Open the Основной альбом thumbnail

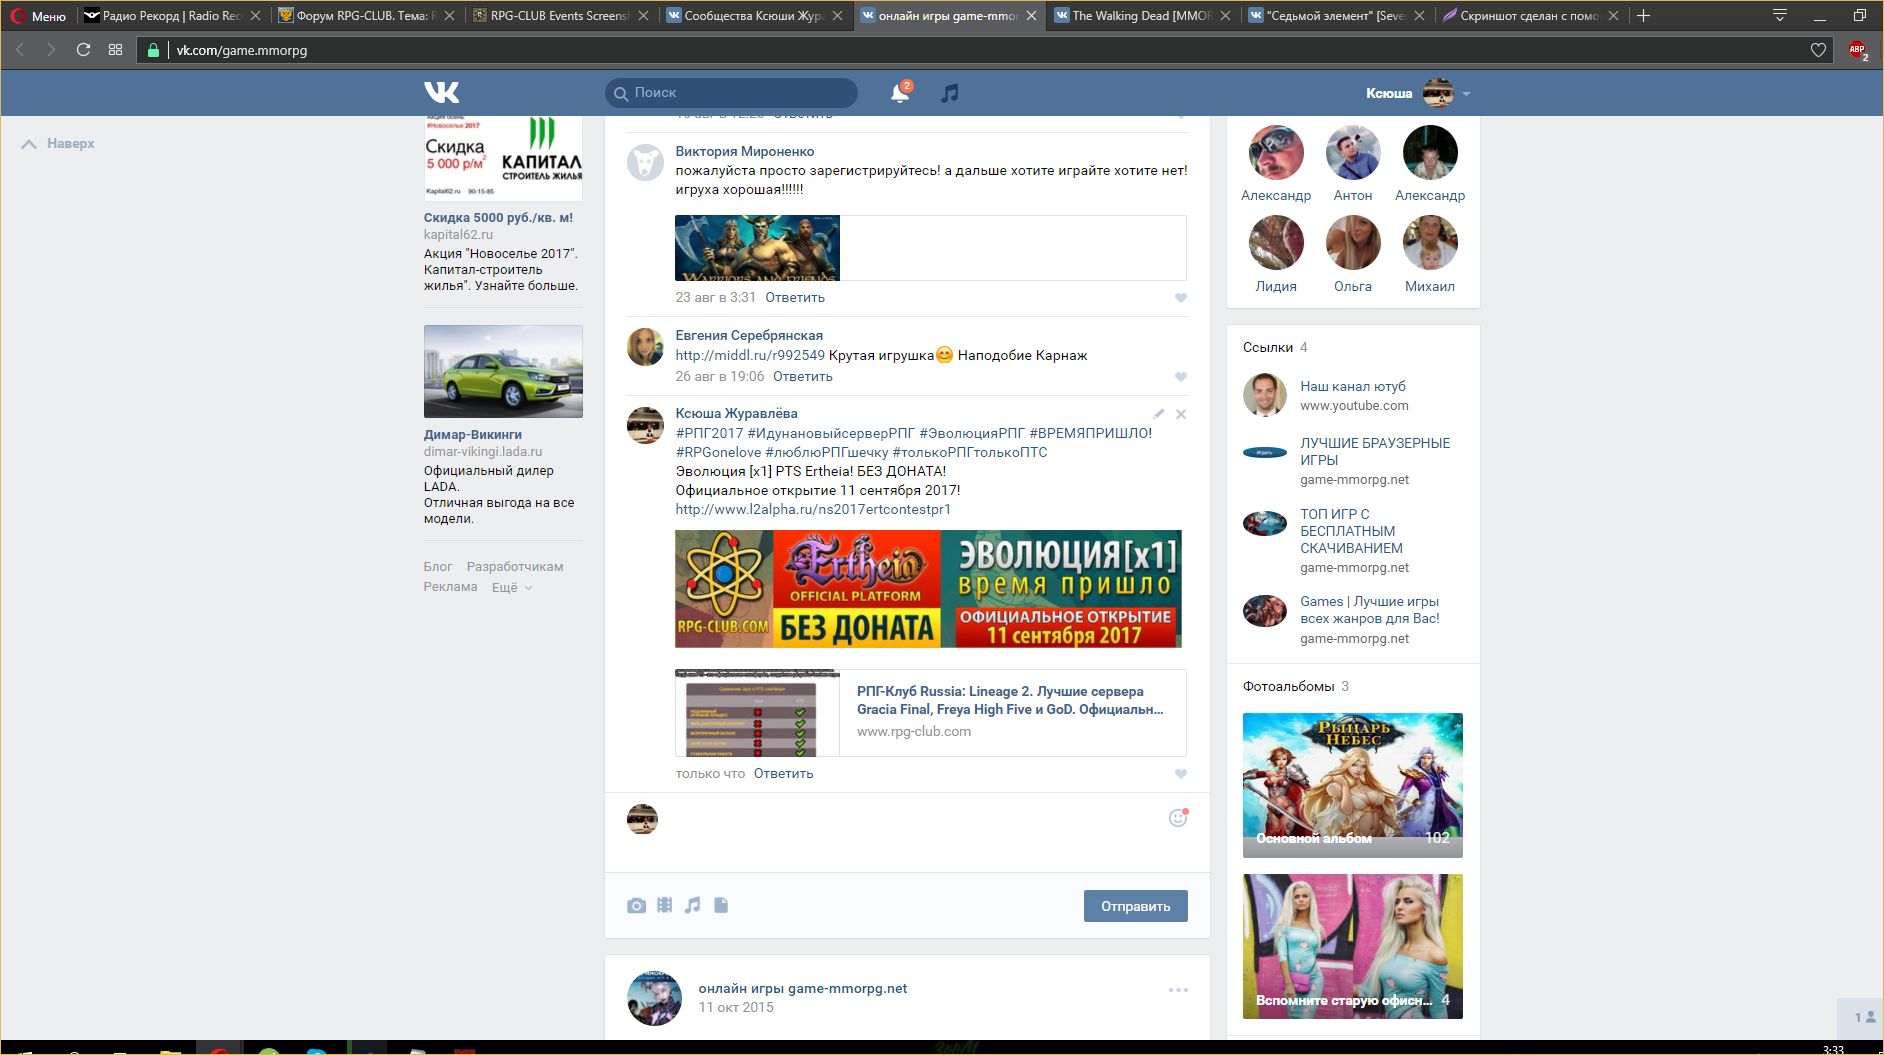tap(1352, 785)
